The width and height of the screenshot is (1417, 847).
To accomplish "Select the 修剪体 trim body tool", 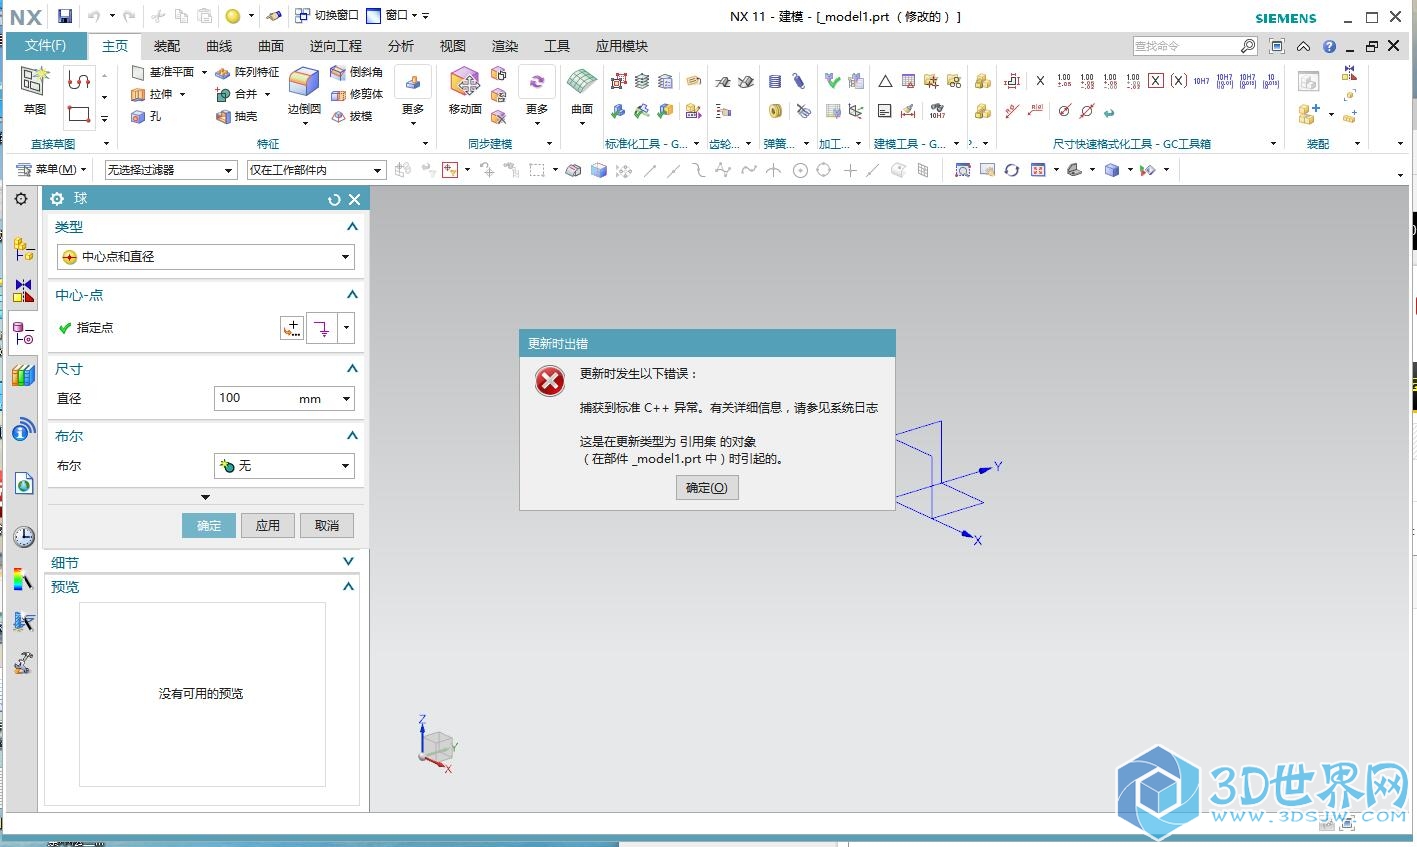I will 357,94.
